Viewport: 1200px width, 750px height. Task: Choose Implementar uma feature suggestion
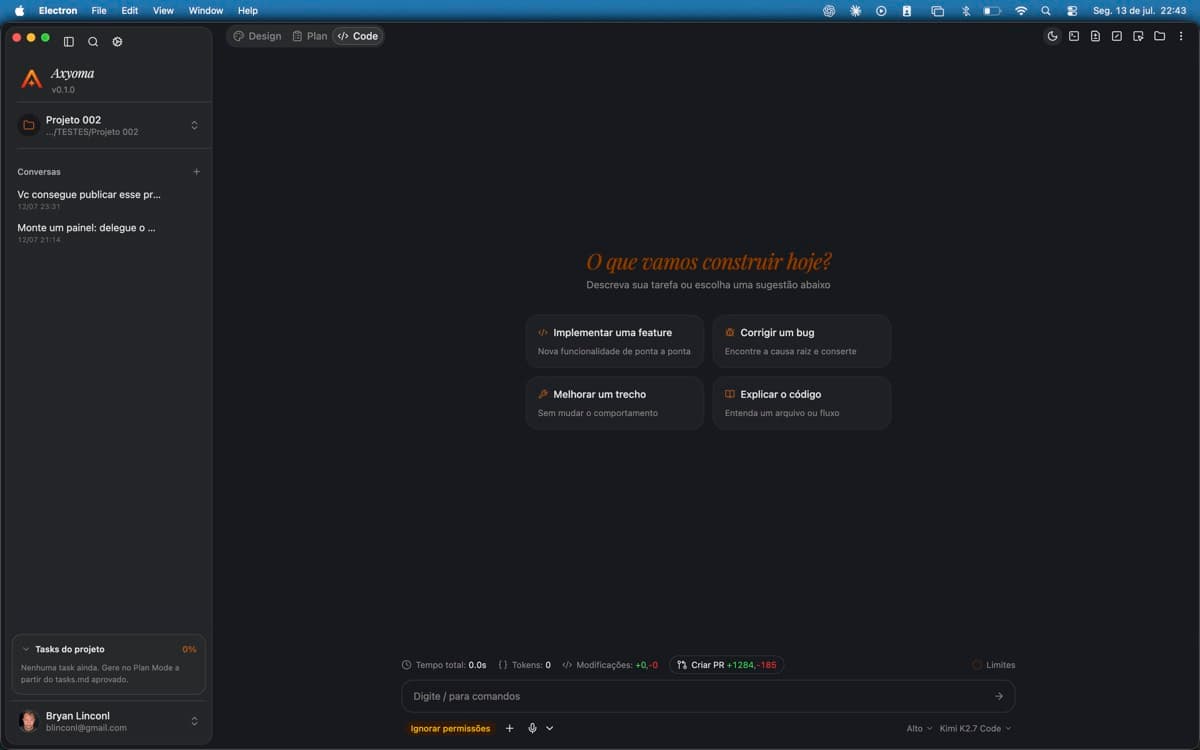tap(615, 341)
